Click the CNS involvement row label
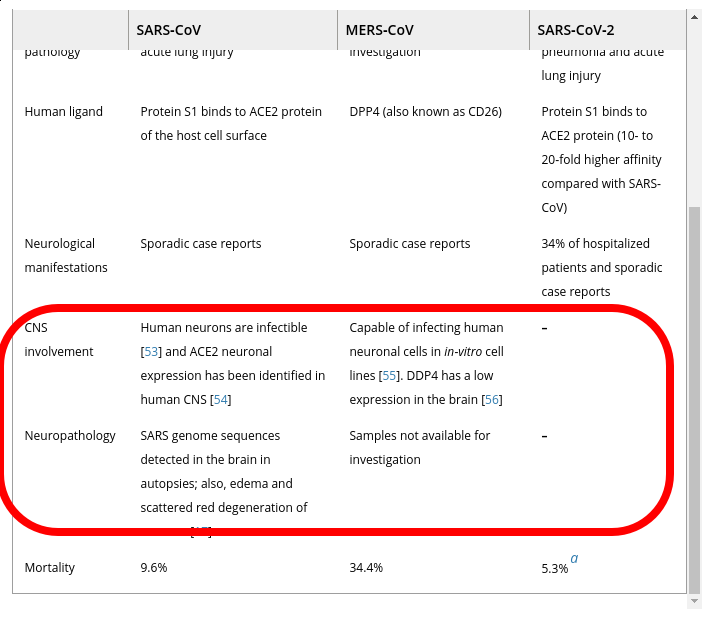The height and width of the screenshot is (619, 718). tap(59, 340)
